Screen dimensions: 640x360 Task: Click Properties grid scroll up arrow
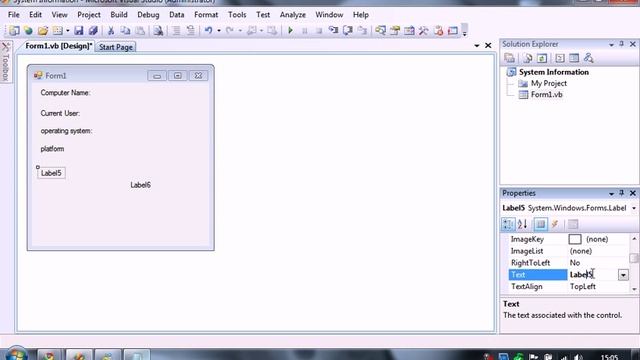point(634,239)
